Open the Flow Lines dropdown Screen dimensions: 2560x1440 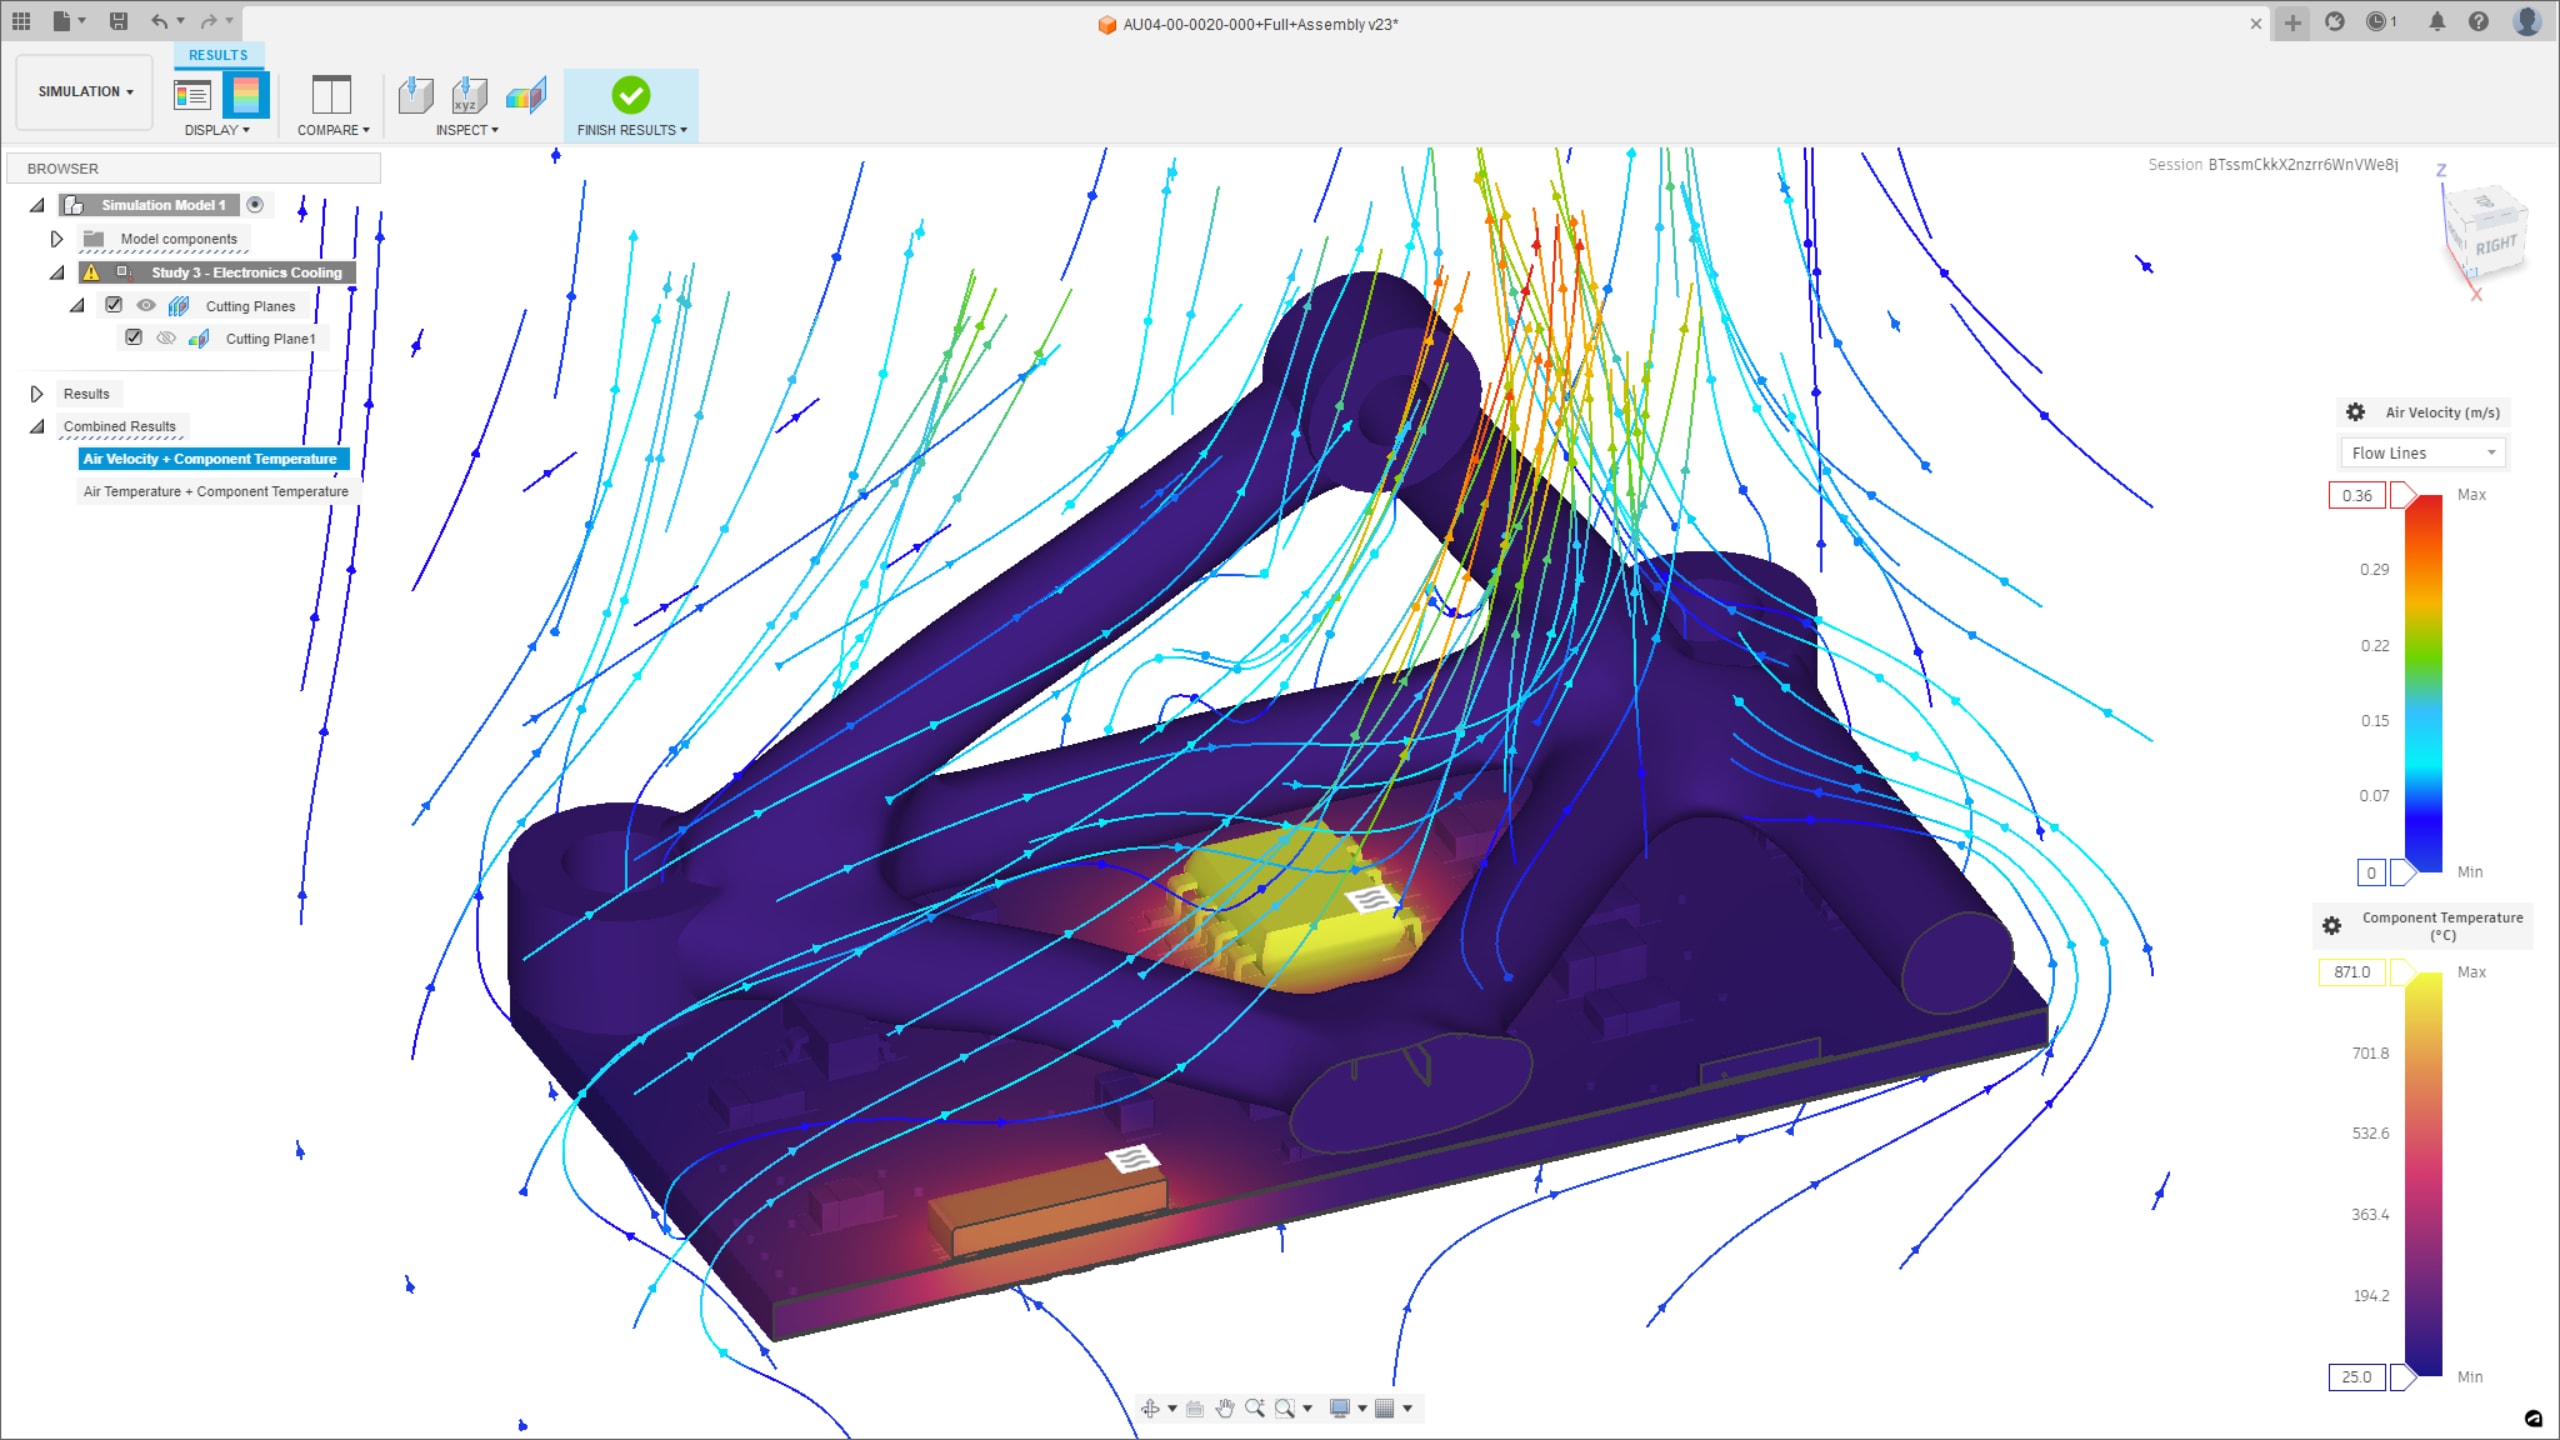2423,453
